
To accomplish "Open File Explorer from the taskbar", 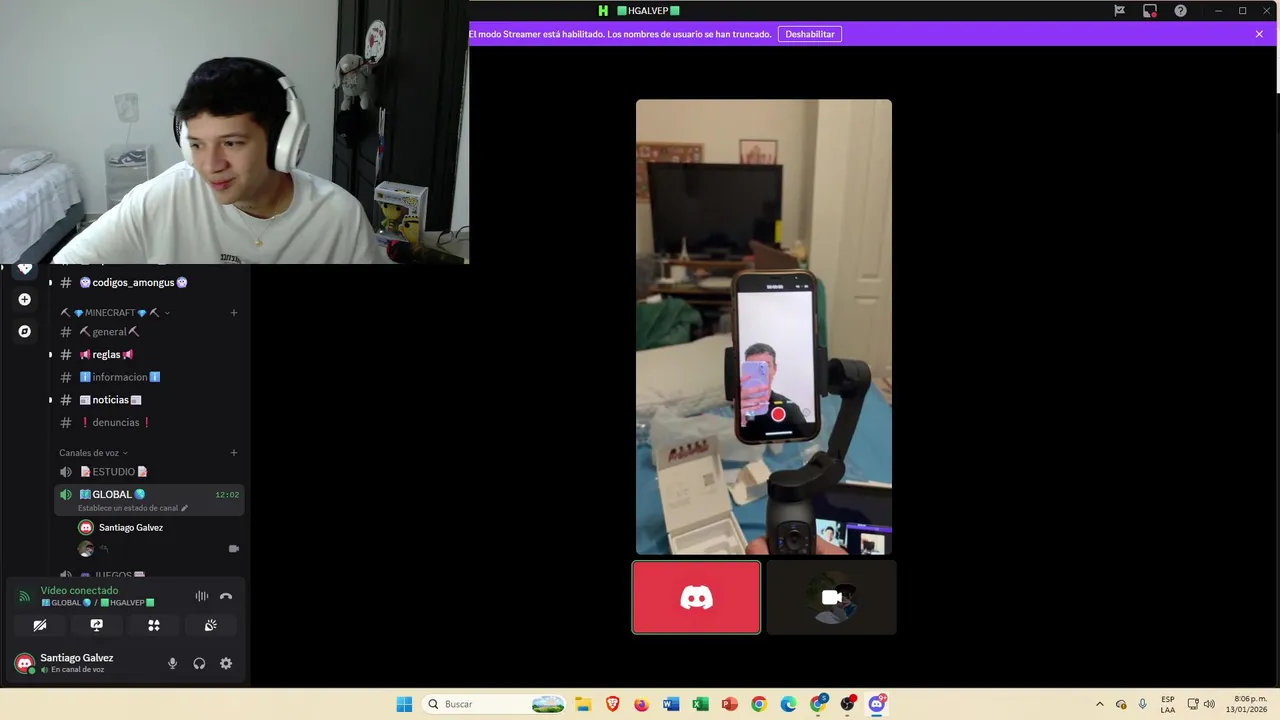I will click(583, 704).
